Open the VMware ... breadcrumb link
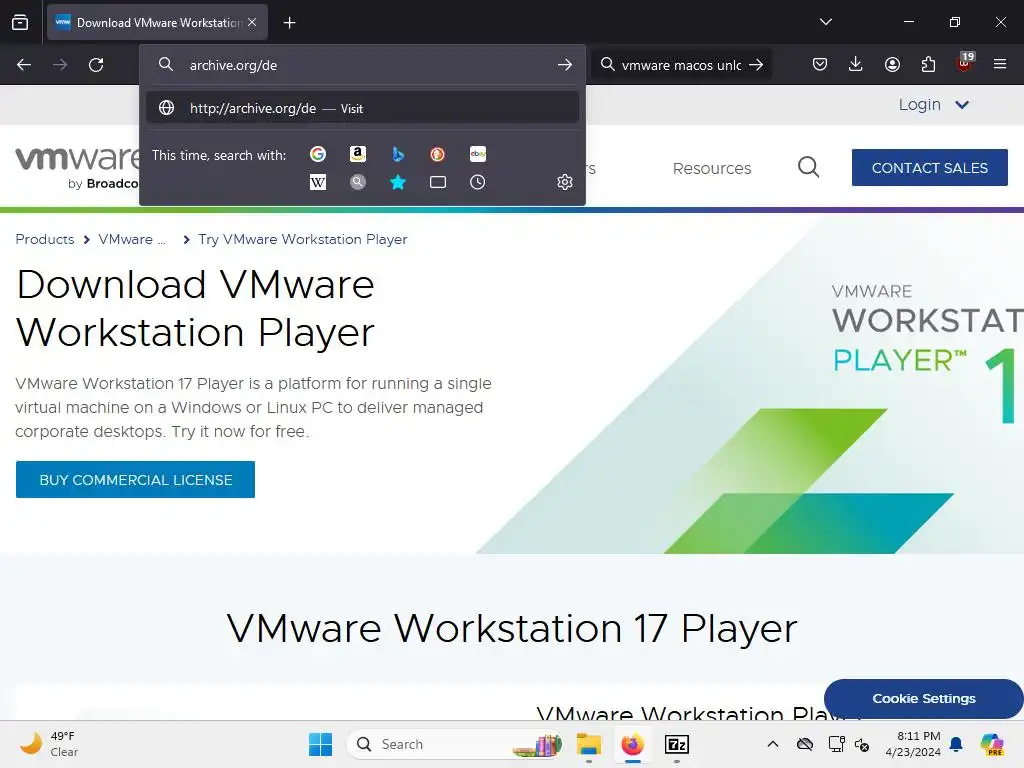 [x=132, y=239]
